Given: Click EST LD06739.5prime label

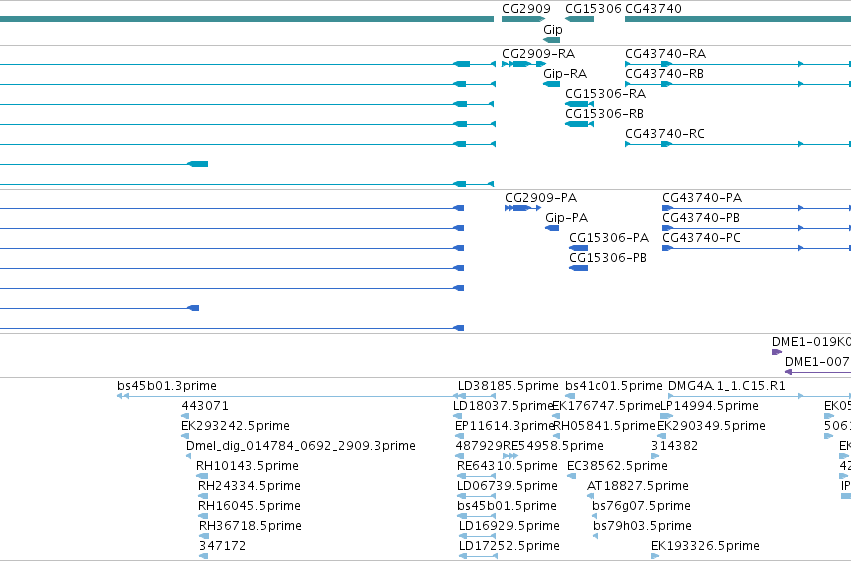Looking at the screenshot, I should point(507,486).
